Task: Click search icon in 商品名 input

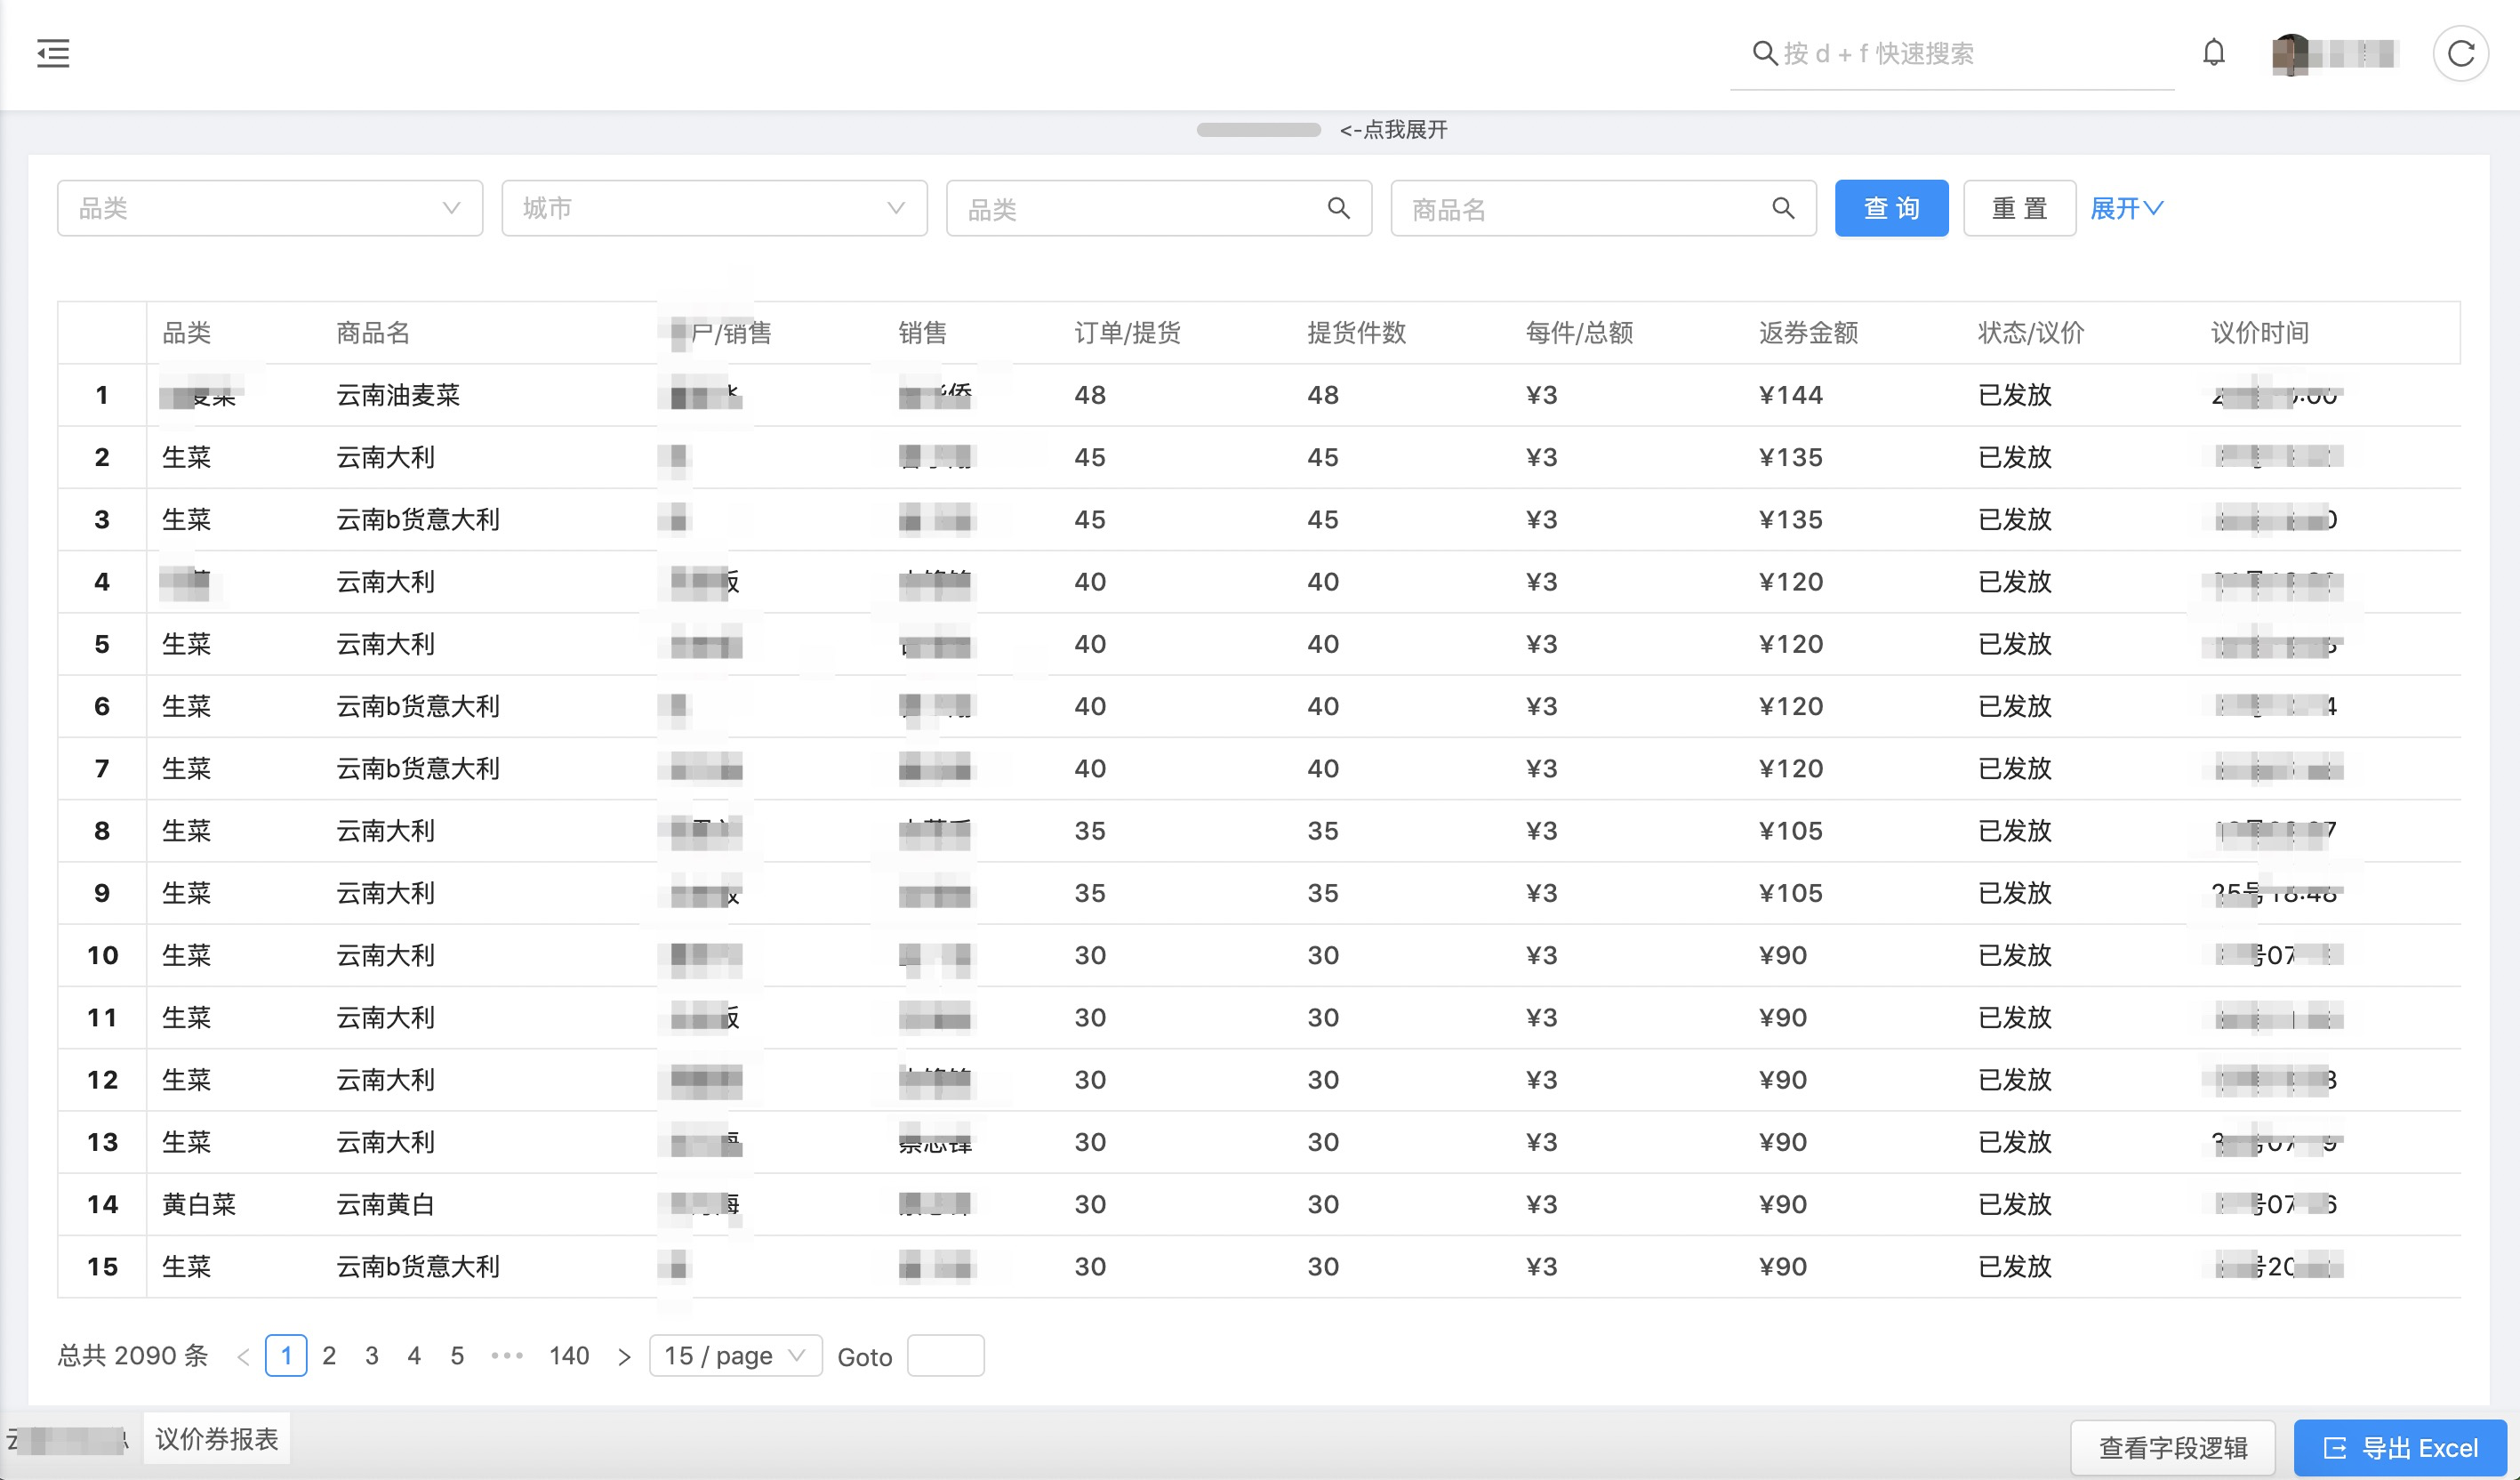Action: coord(1782,208)
